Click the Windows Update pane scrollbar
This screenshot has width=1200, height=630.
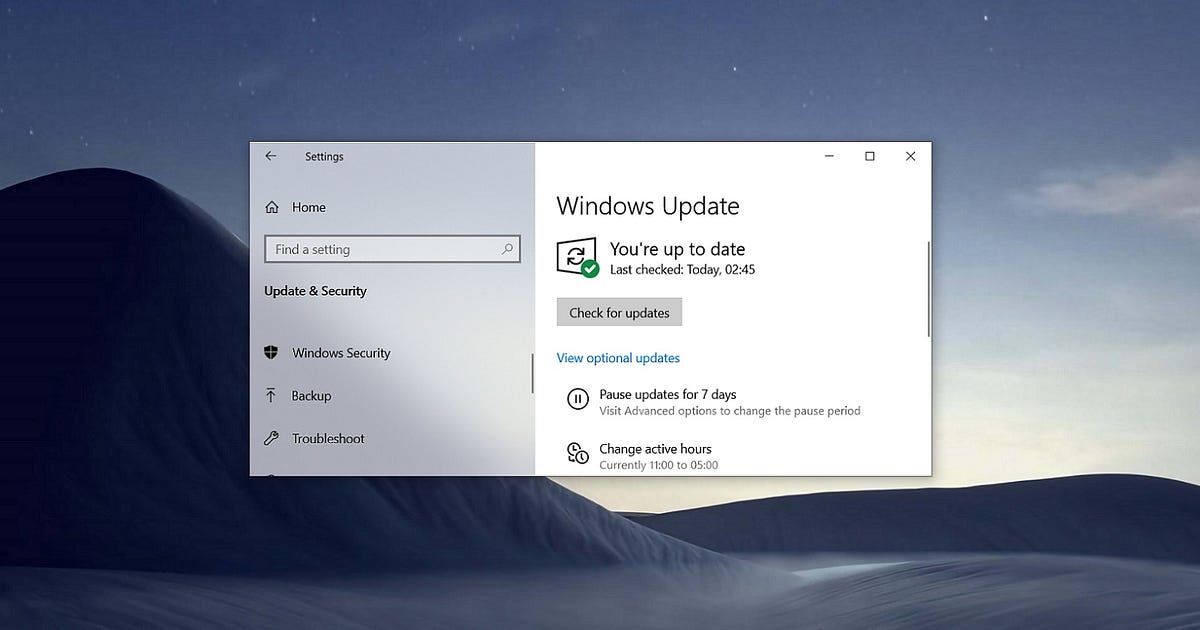click(x=928, y=290)
